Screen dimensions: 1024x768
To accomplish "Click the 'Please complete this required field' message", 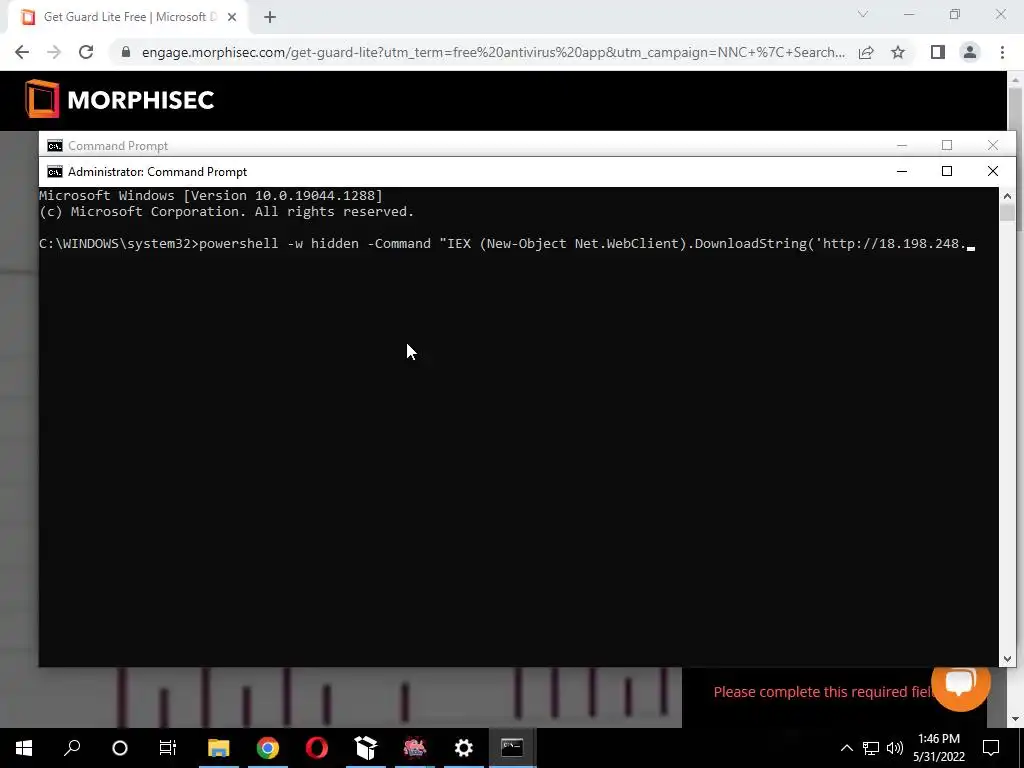I will (824, 692).
